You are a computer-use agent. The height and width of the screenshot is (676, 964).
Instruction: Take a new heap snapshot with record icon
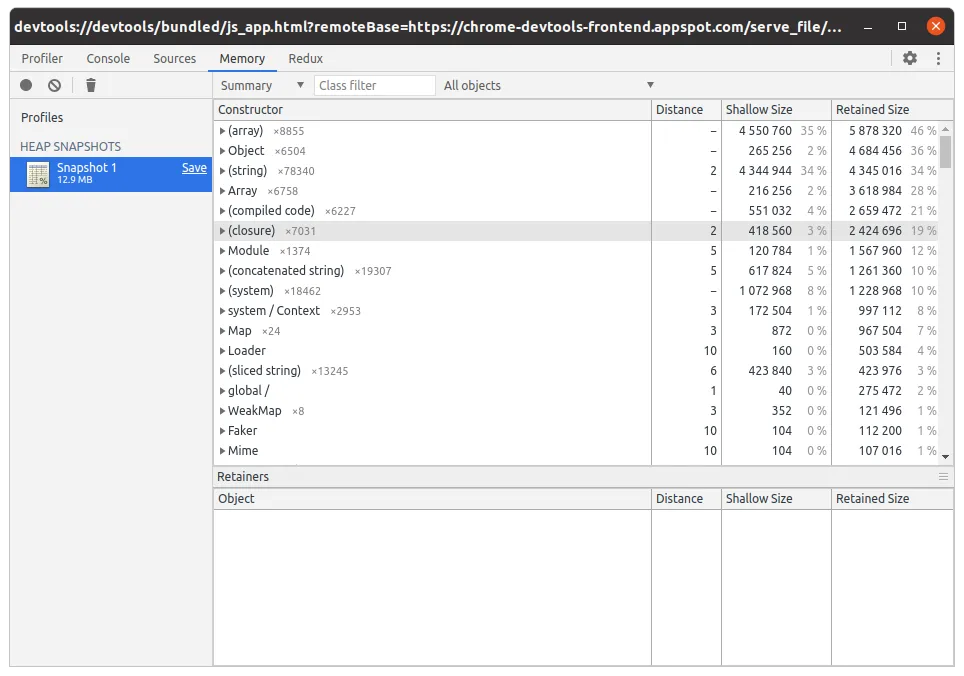[25, 85]
